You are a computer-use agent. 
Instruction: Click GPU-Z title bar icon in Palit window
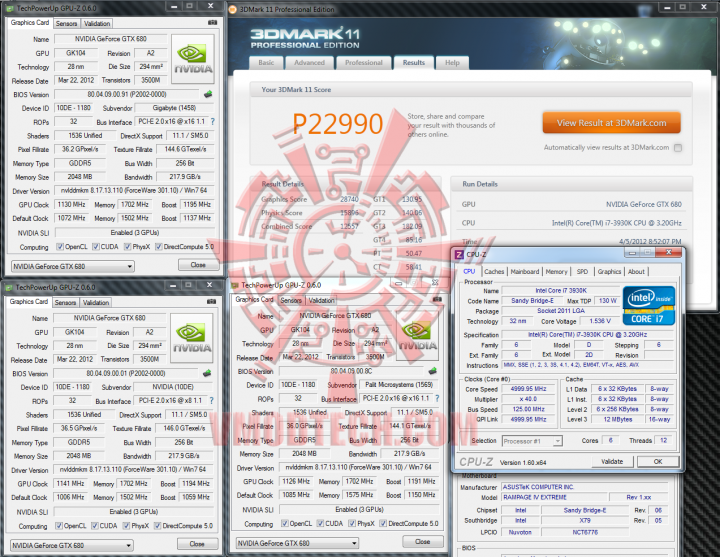[x=235, y=285]
